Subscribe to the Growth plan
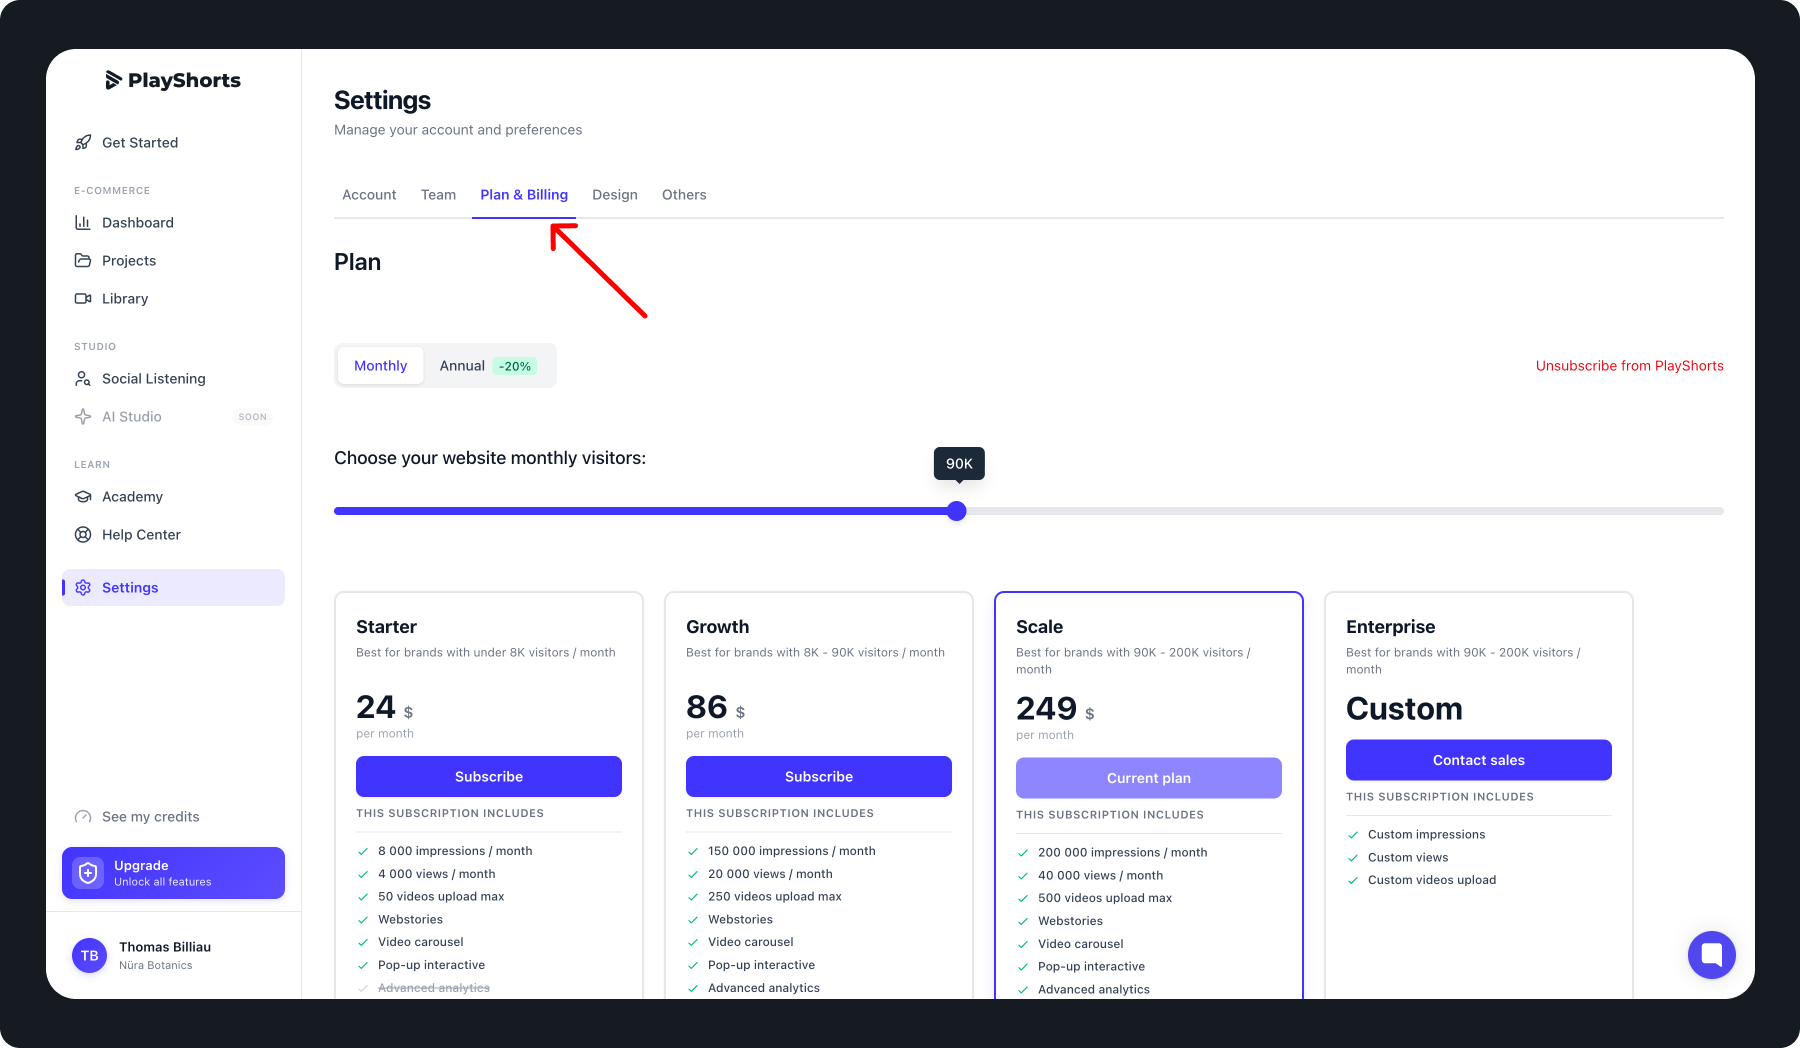The image size is (1800, 1048). tap(819, 777)
